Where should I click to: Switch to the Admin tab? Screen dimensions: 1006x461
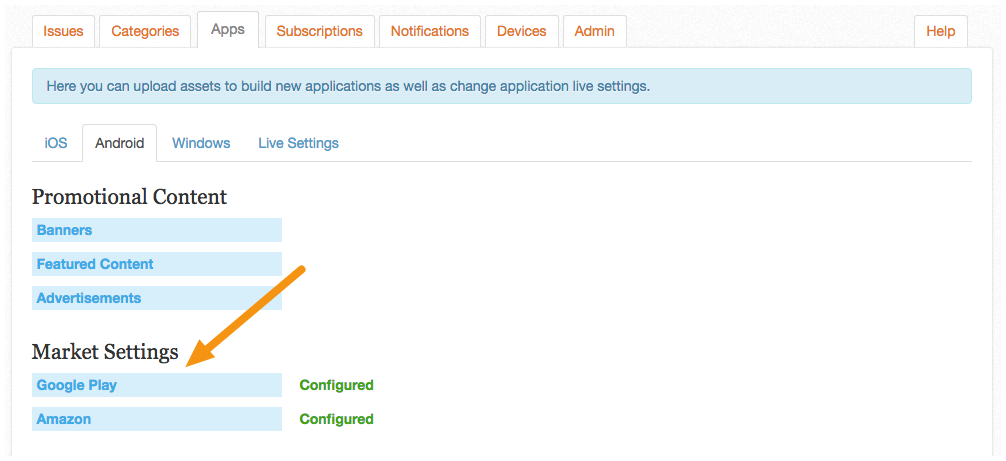pos(594,31)
